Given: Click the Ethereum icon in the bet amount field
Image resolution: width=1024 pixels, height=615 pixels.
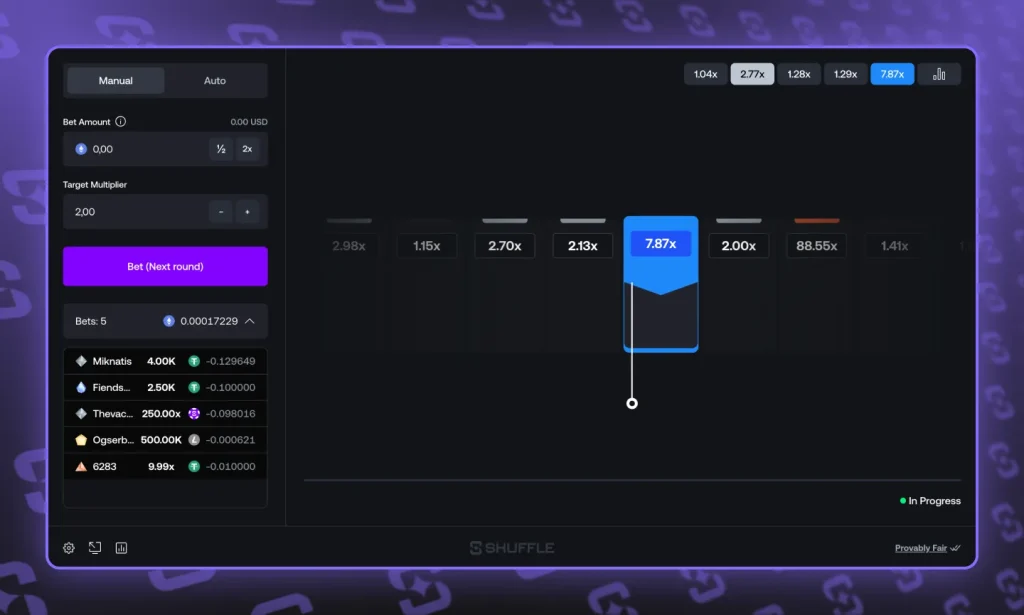Looking at the screenshot, I should coord(81,149).
